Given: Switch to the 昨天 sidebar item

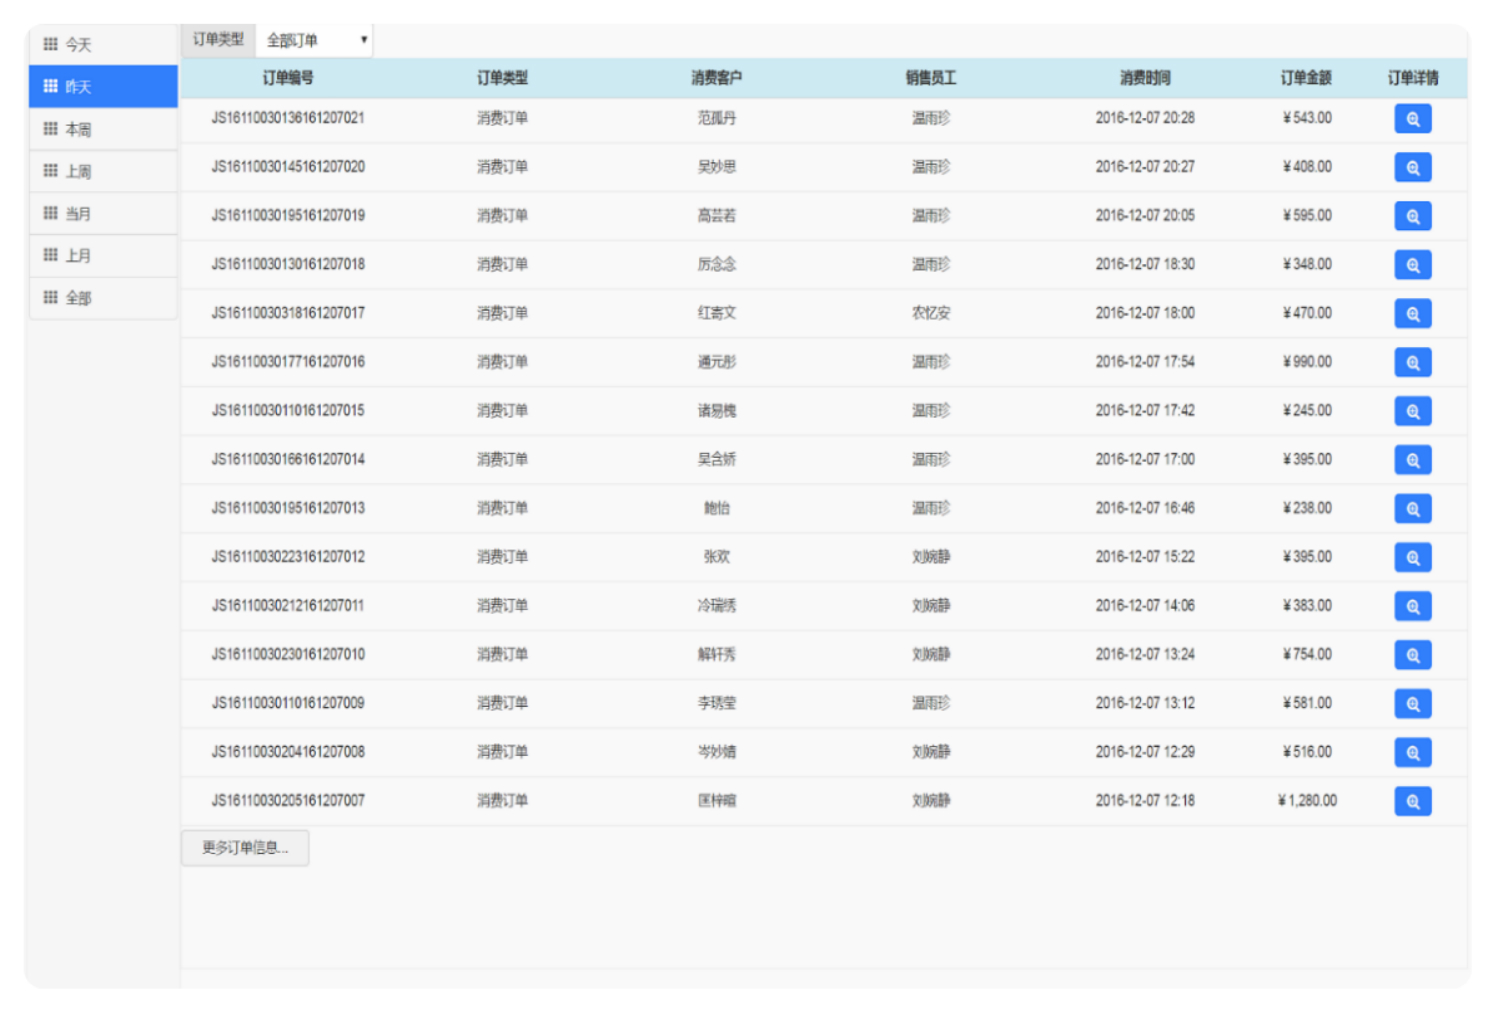Looking at the screenshot, I should [x=103, y=87].
